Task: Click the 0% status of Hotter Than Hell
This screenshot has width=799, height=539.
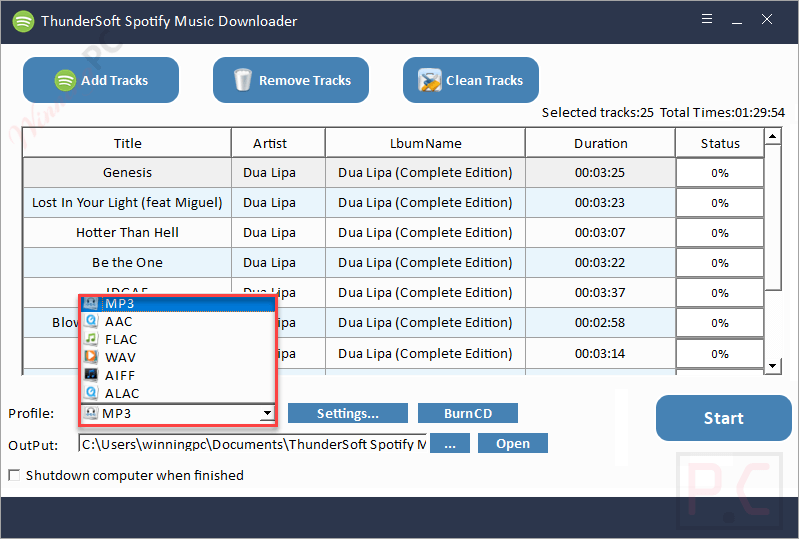Action: coord(720,233)
